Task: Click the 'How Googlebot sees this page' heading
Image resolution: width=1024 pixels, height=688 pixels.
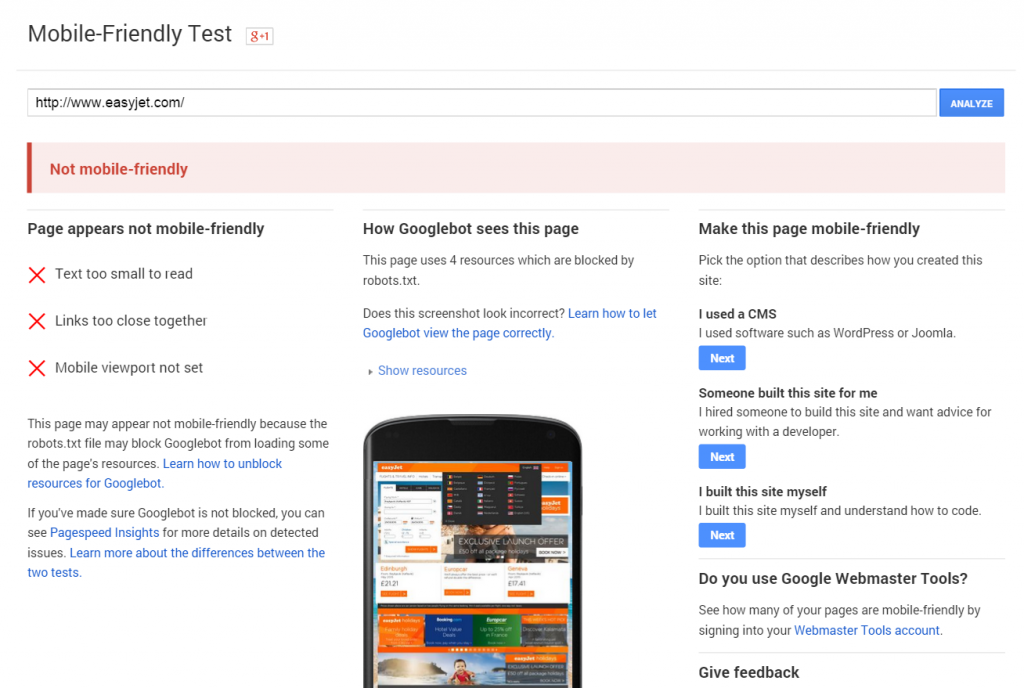Action: (470, 228)
